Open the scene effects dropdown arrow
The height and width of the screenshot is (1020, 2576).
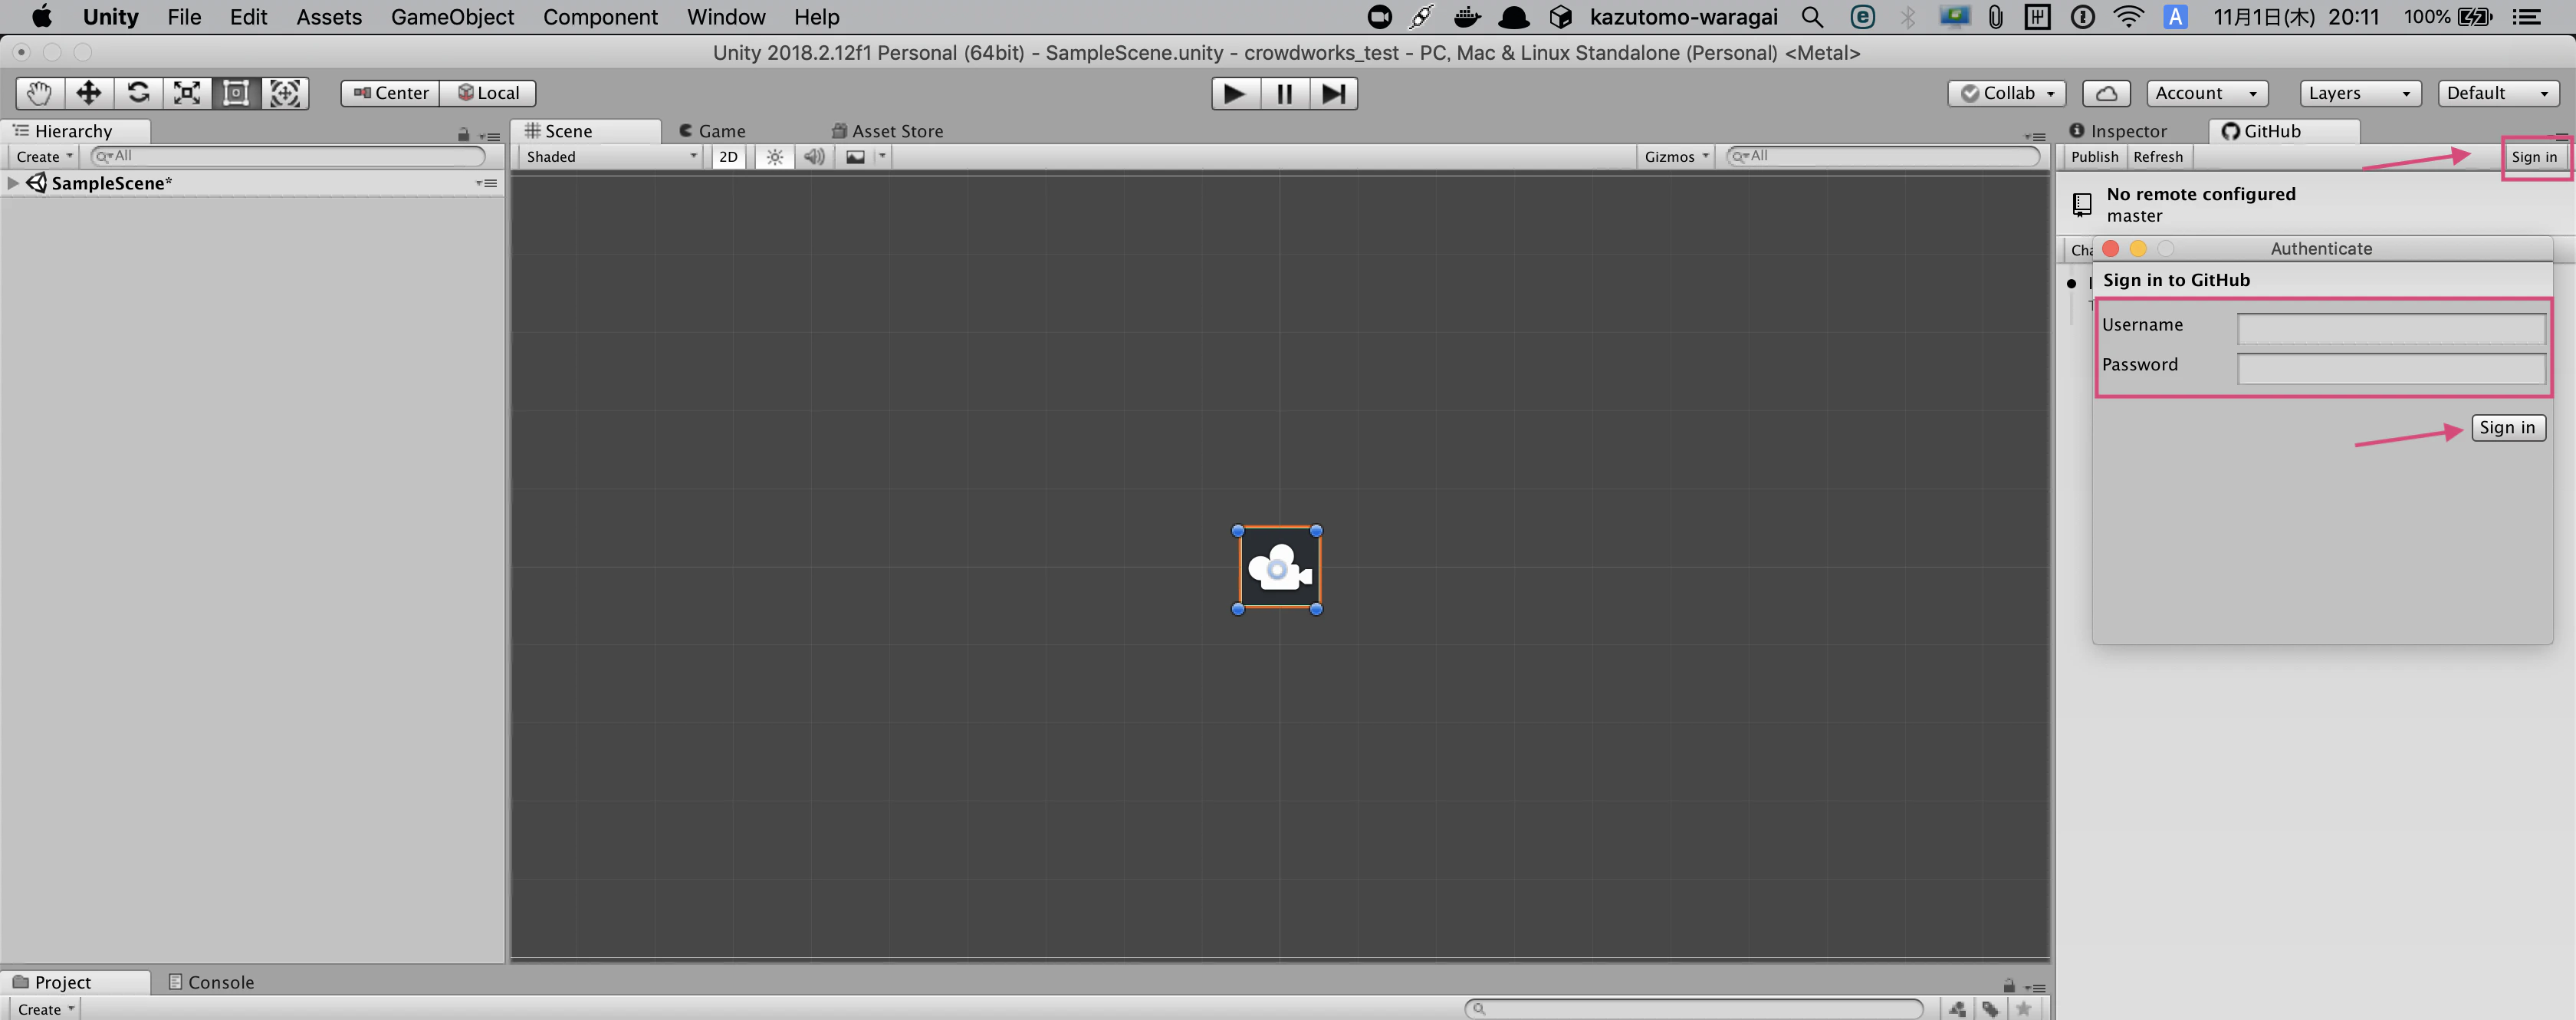tap(882, 156)
